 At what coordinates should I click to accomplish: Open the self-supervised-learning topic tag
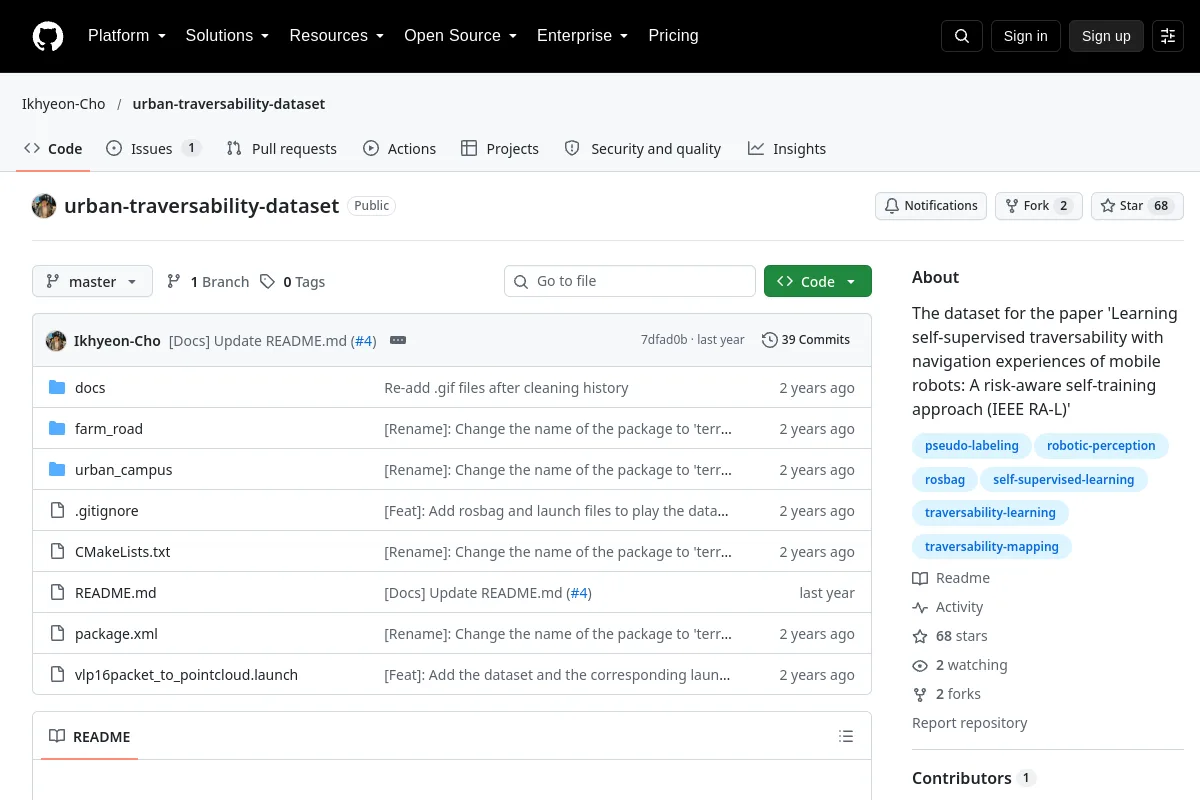pos(1064,480)
